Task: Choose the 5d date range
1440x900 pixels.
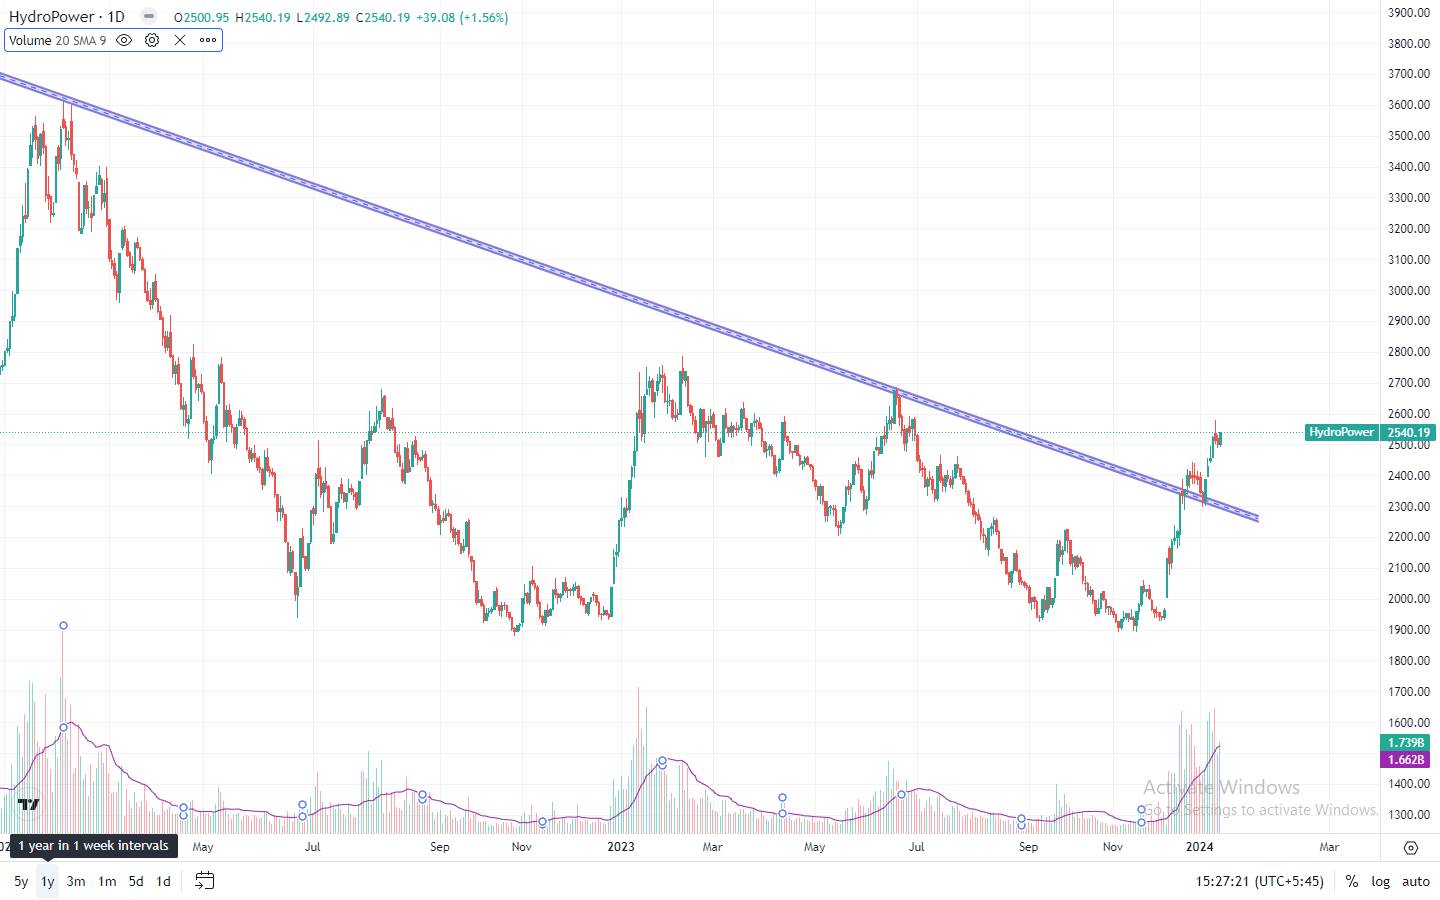Action: click(x=136, y=881)
